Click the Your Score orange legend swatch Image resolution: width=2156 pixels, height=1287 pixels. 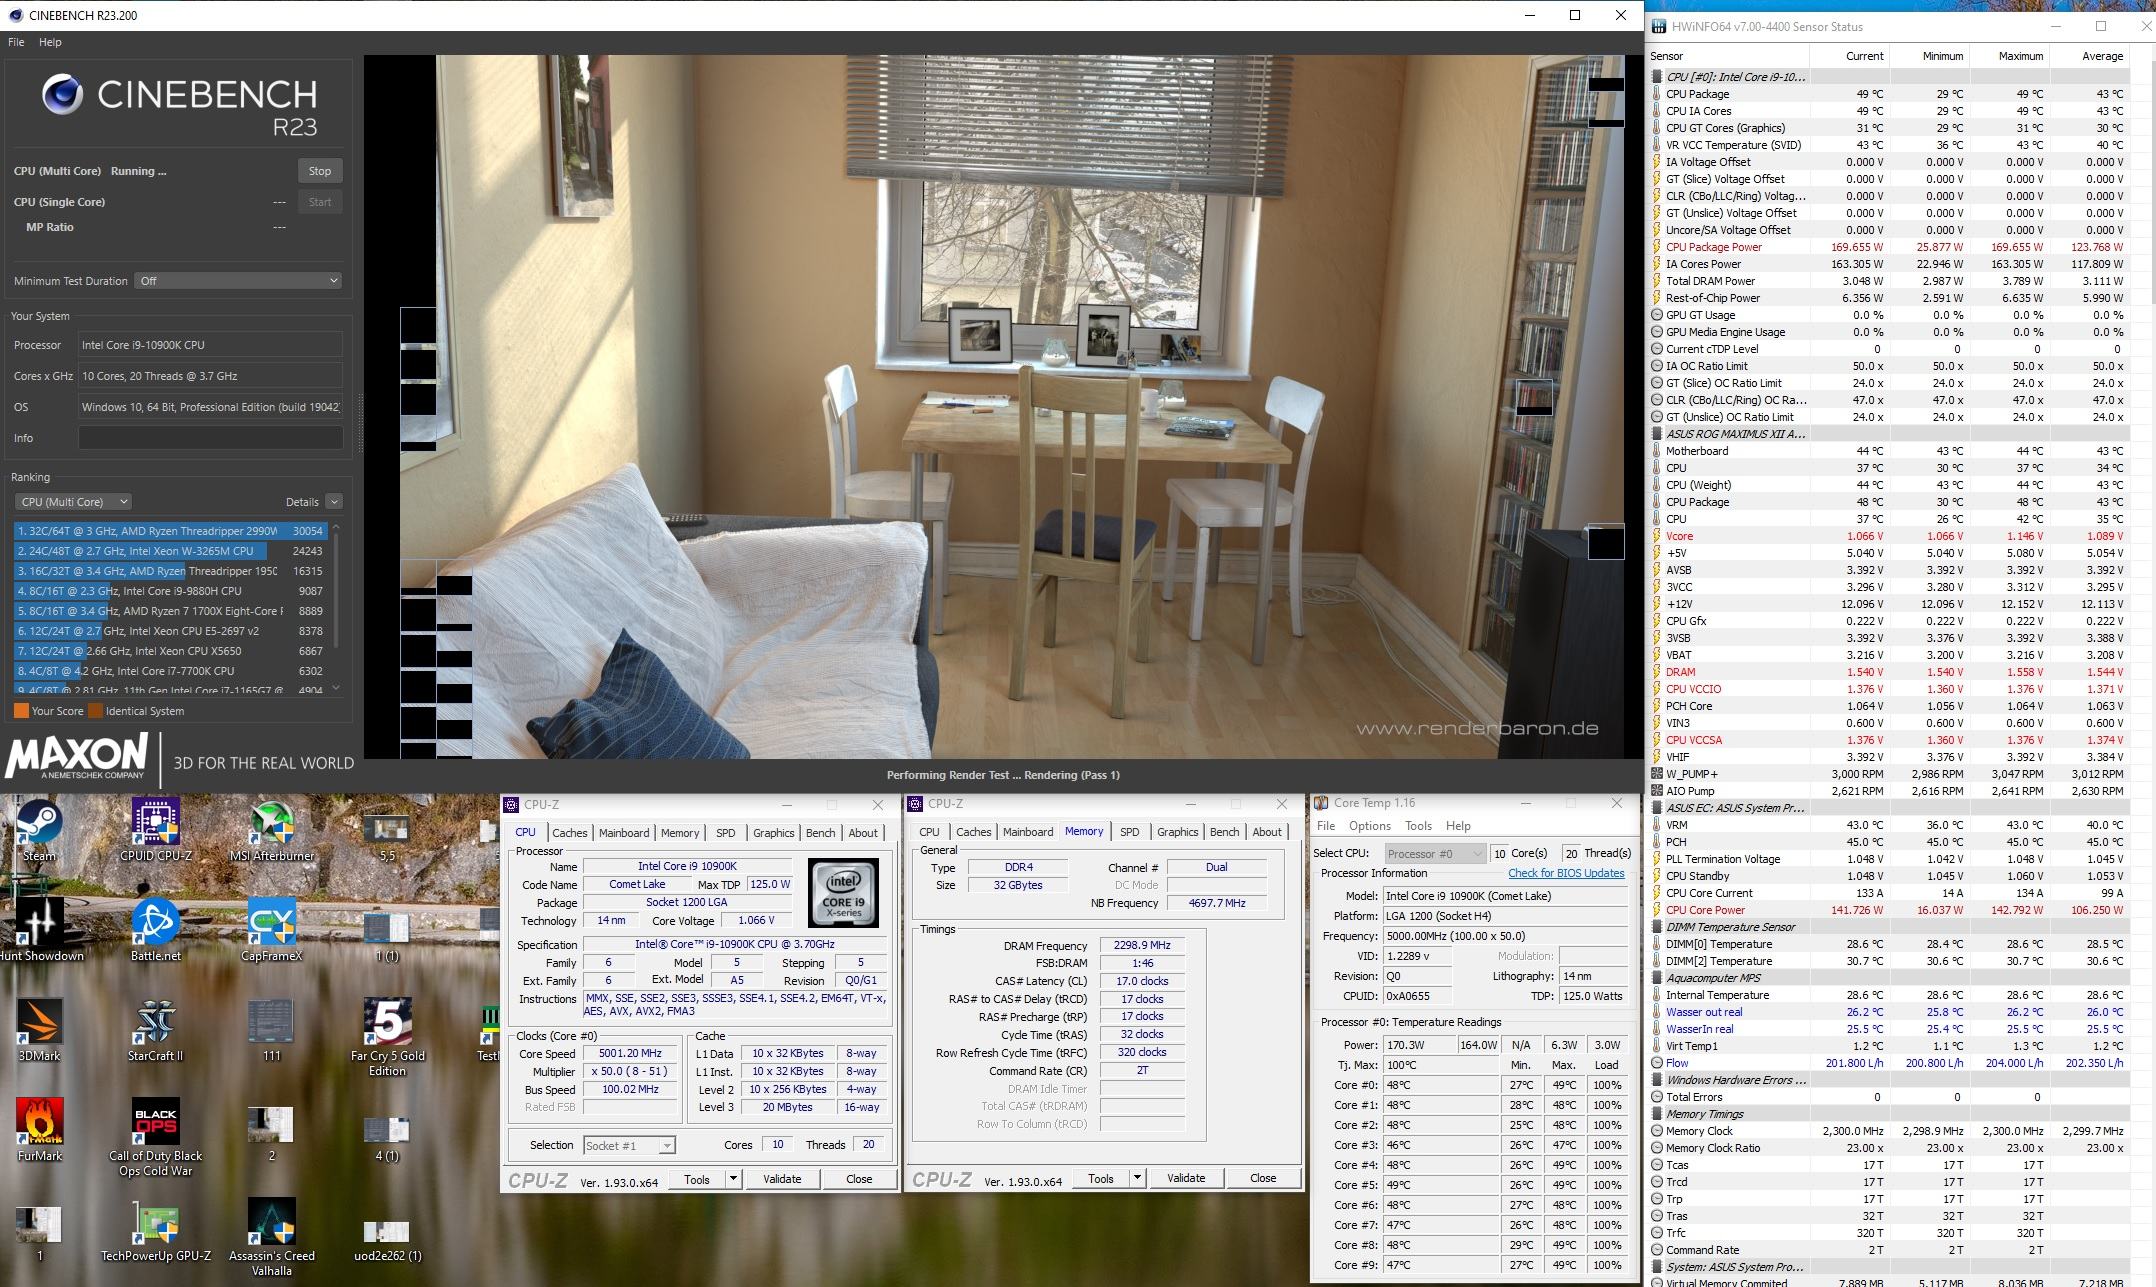point(21,711)
